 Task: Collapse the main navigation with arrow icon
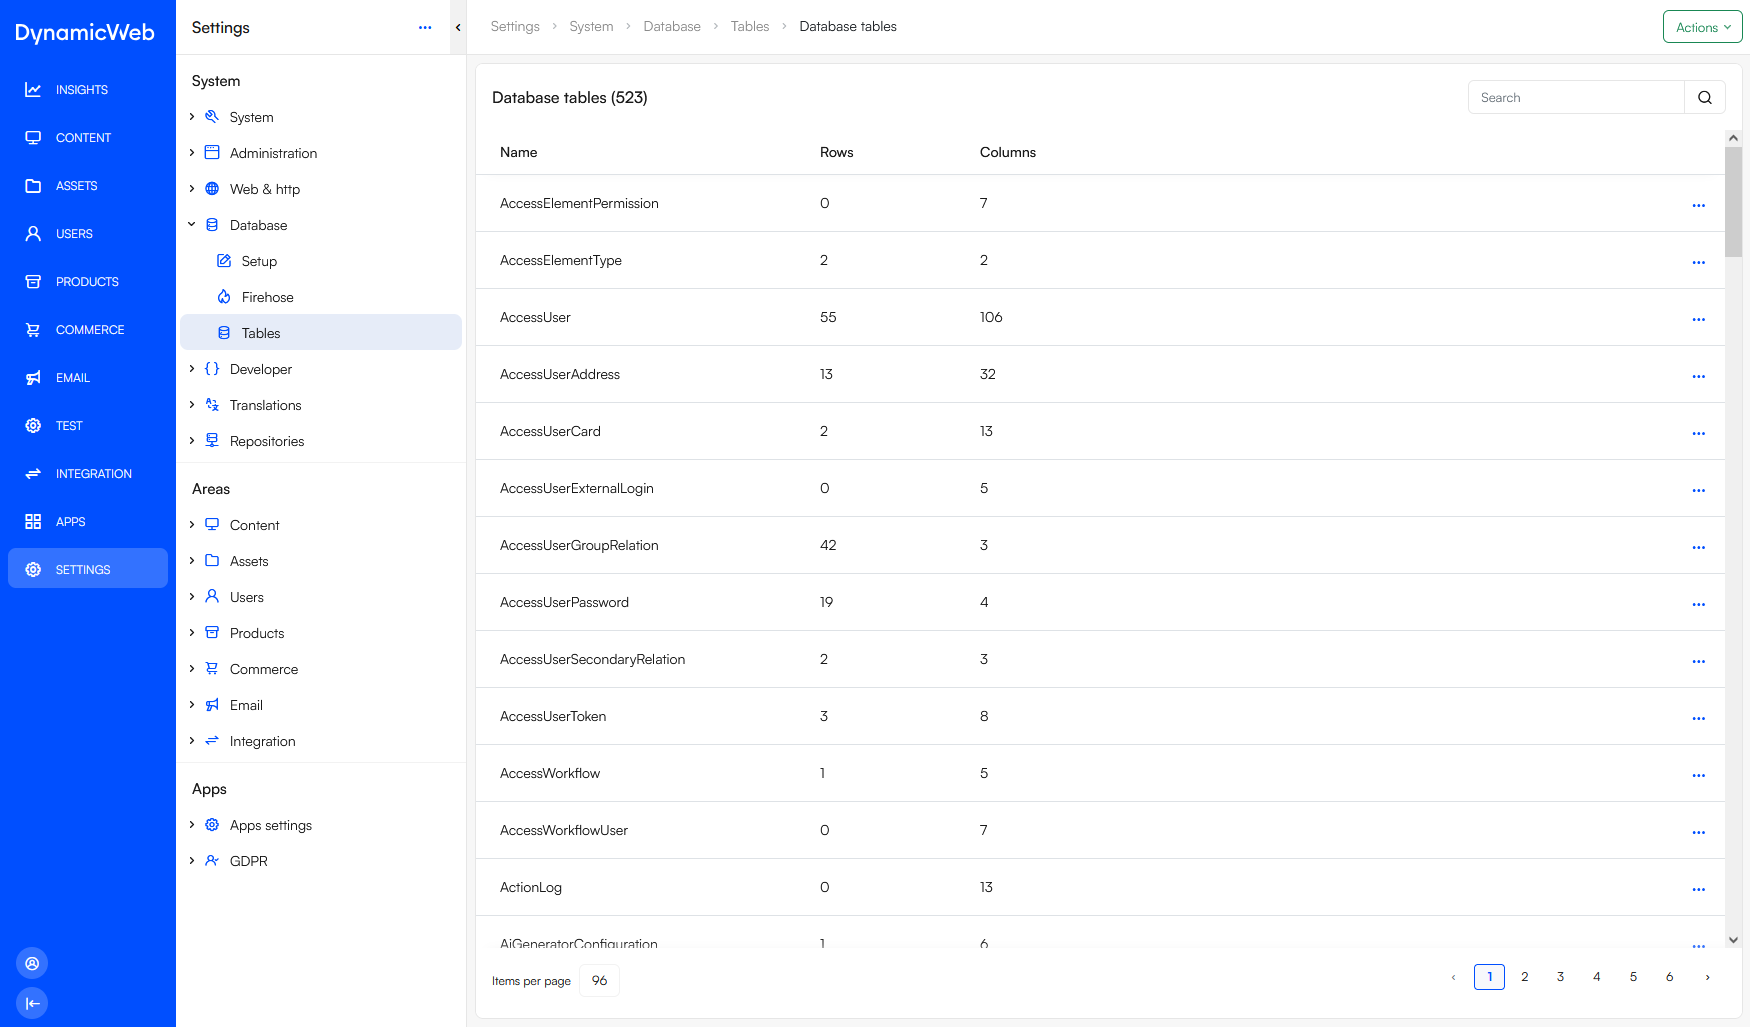pyautogui.click(x=32, y=1003)
